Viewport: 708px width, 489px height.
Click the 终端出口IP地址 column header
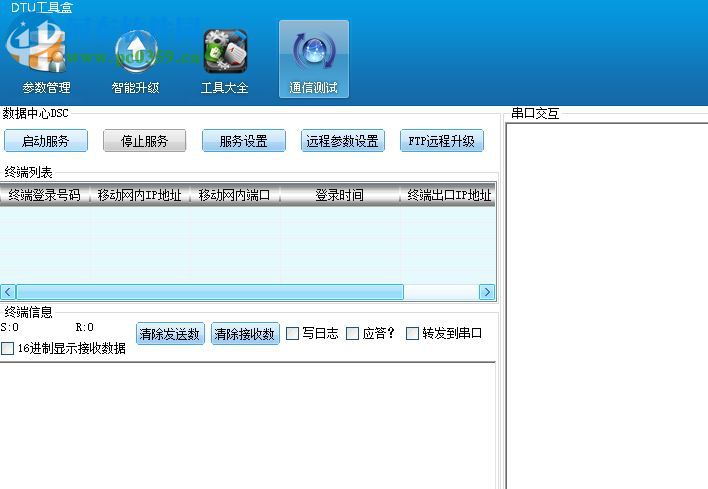pos(448,195)
